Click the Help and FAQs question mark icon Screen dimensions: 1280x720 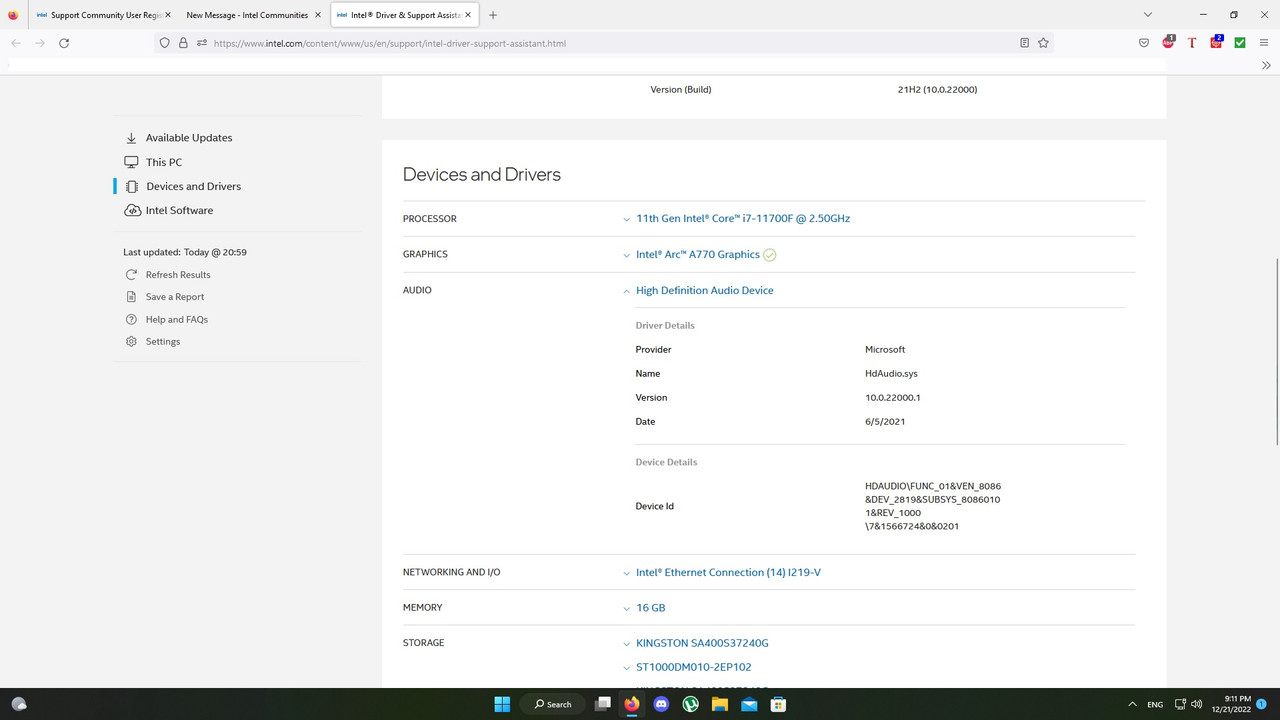[x=131, y=319]
